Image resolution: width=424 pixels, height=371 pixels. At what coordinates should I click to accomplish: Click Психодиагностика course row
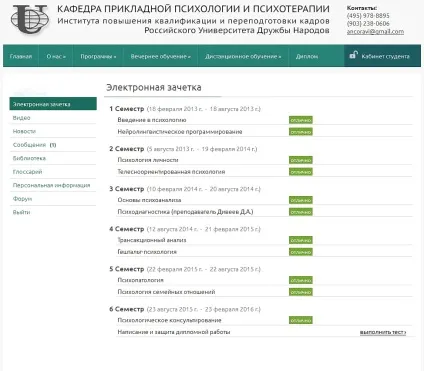click(x=185, y=212)
